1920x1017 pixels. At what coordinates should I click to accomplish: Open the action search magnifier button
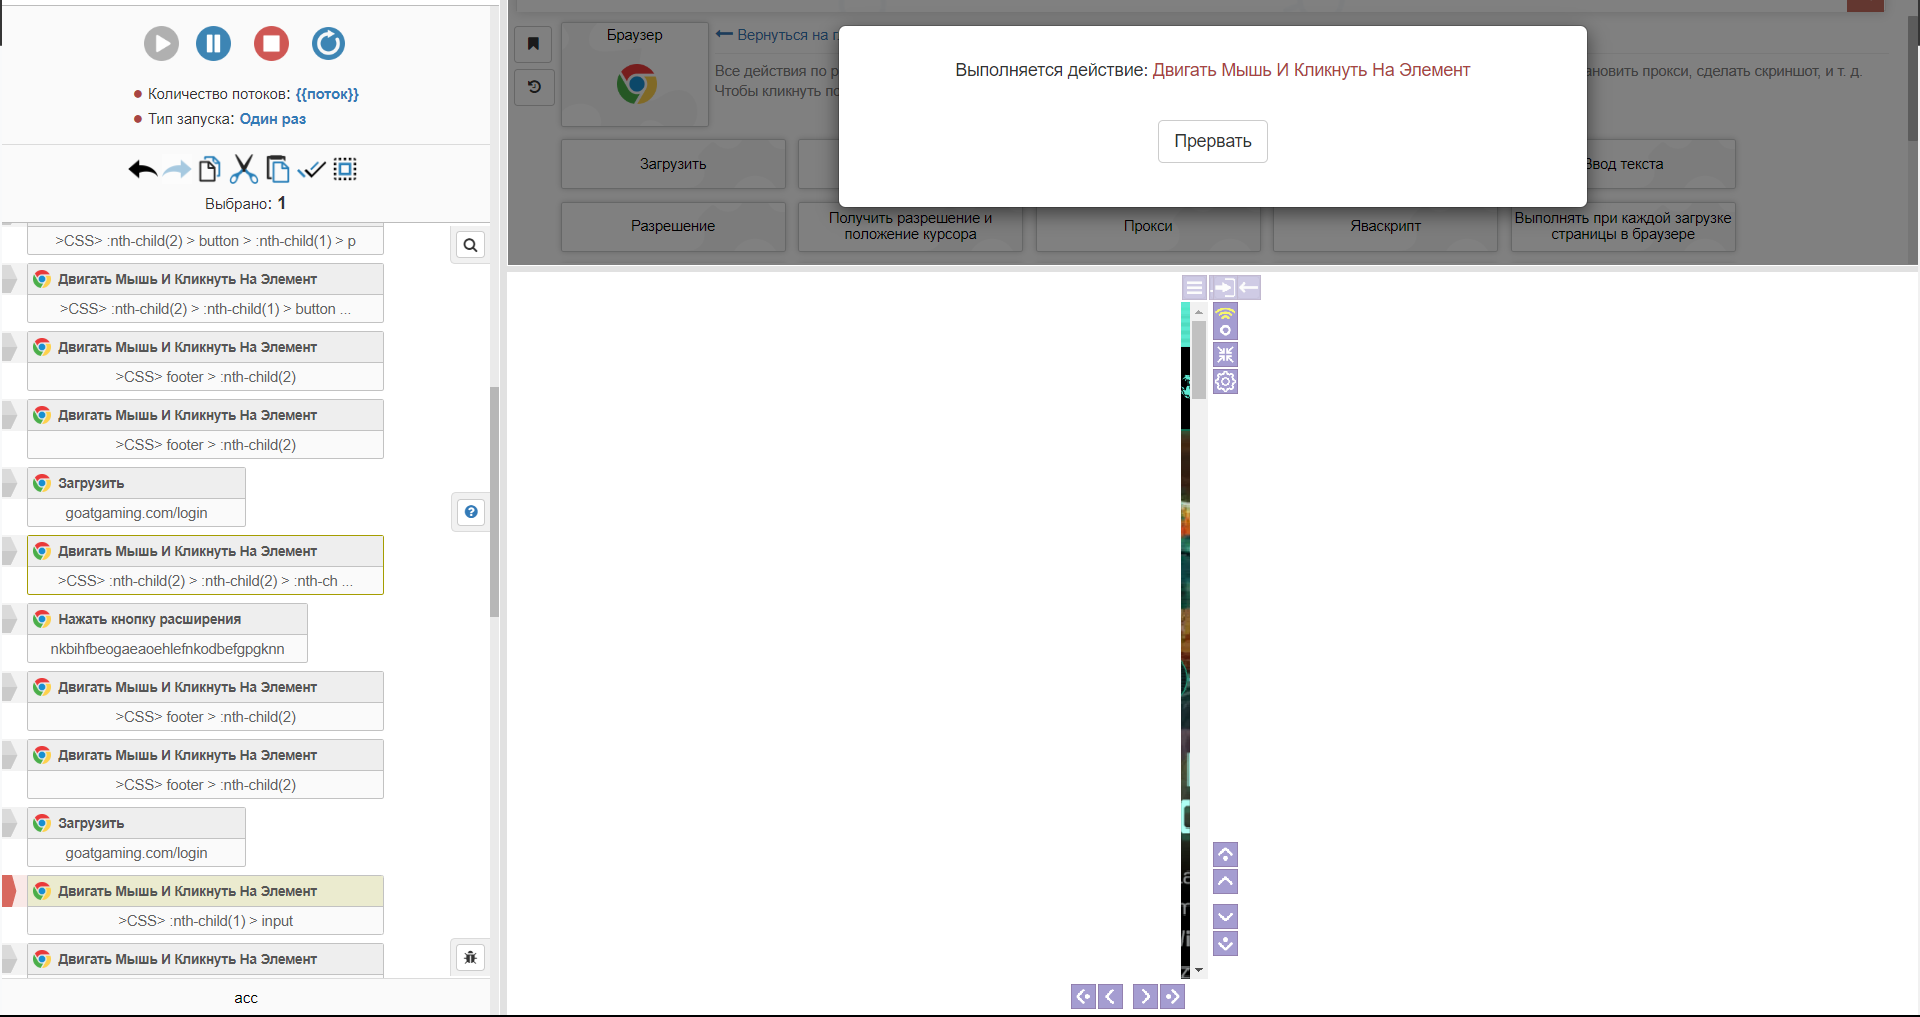tap(470, 245)
